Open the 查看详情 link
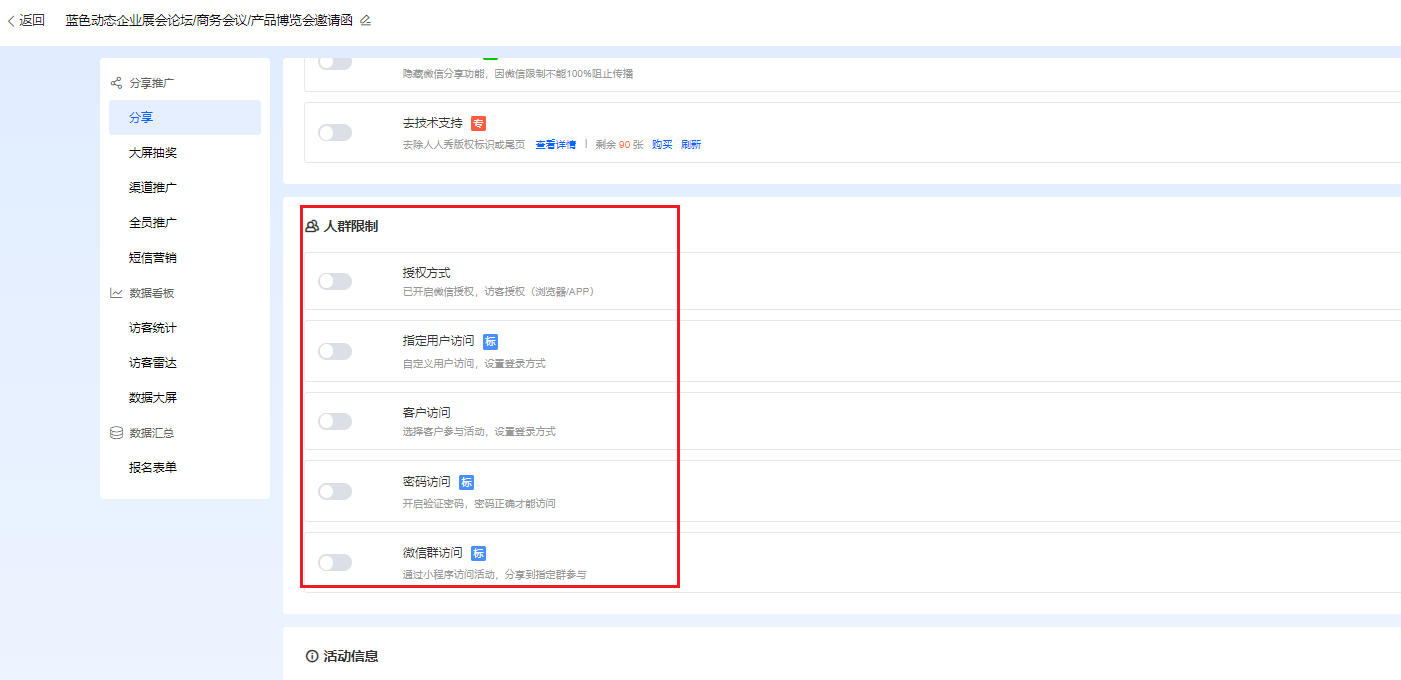This screenshot has height=680, width=1401. pos(555,145)
